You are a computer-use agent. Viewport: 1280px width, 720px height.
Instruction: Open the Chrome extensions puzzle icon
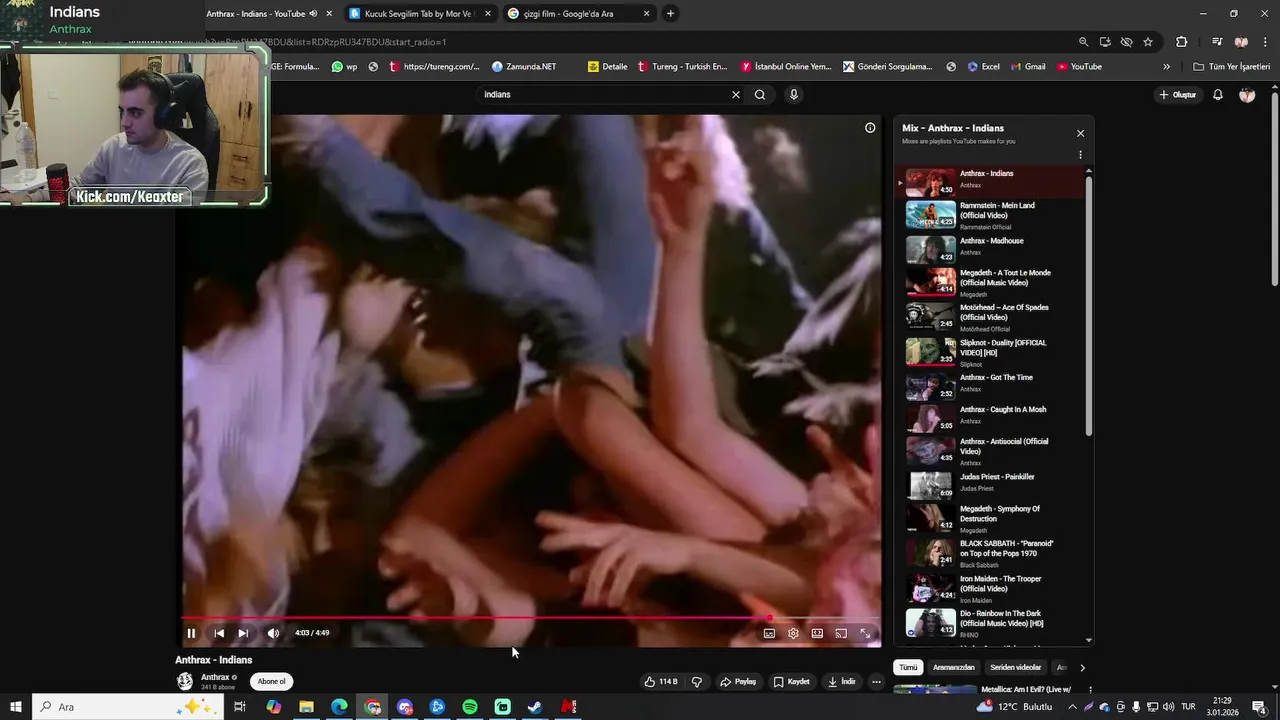1181,42
